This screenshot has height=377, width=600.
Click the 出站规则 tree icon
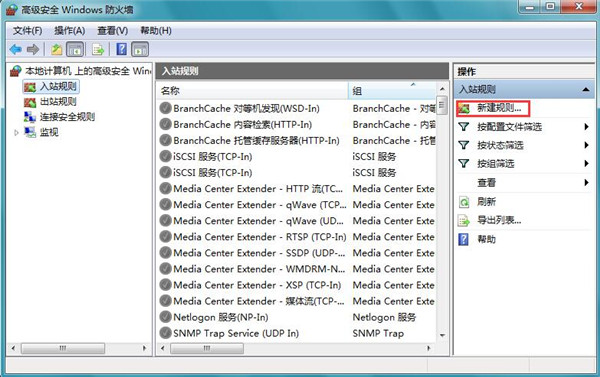[30, 102]
